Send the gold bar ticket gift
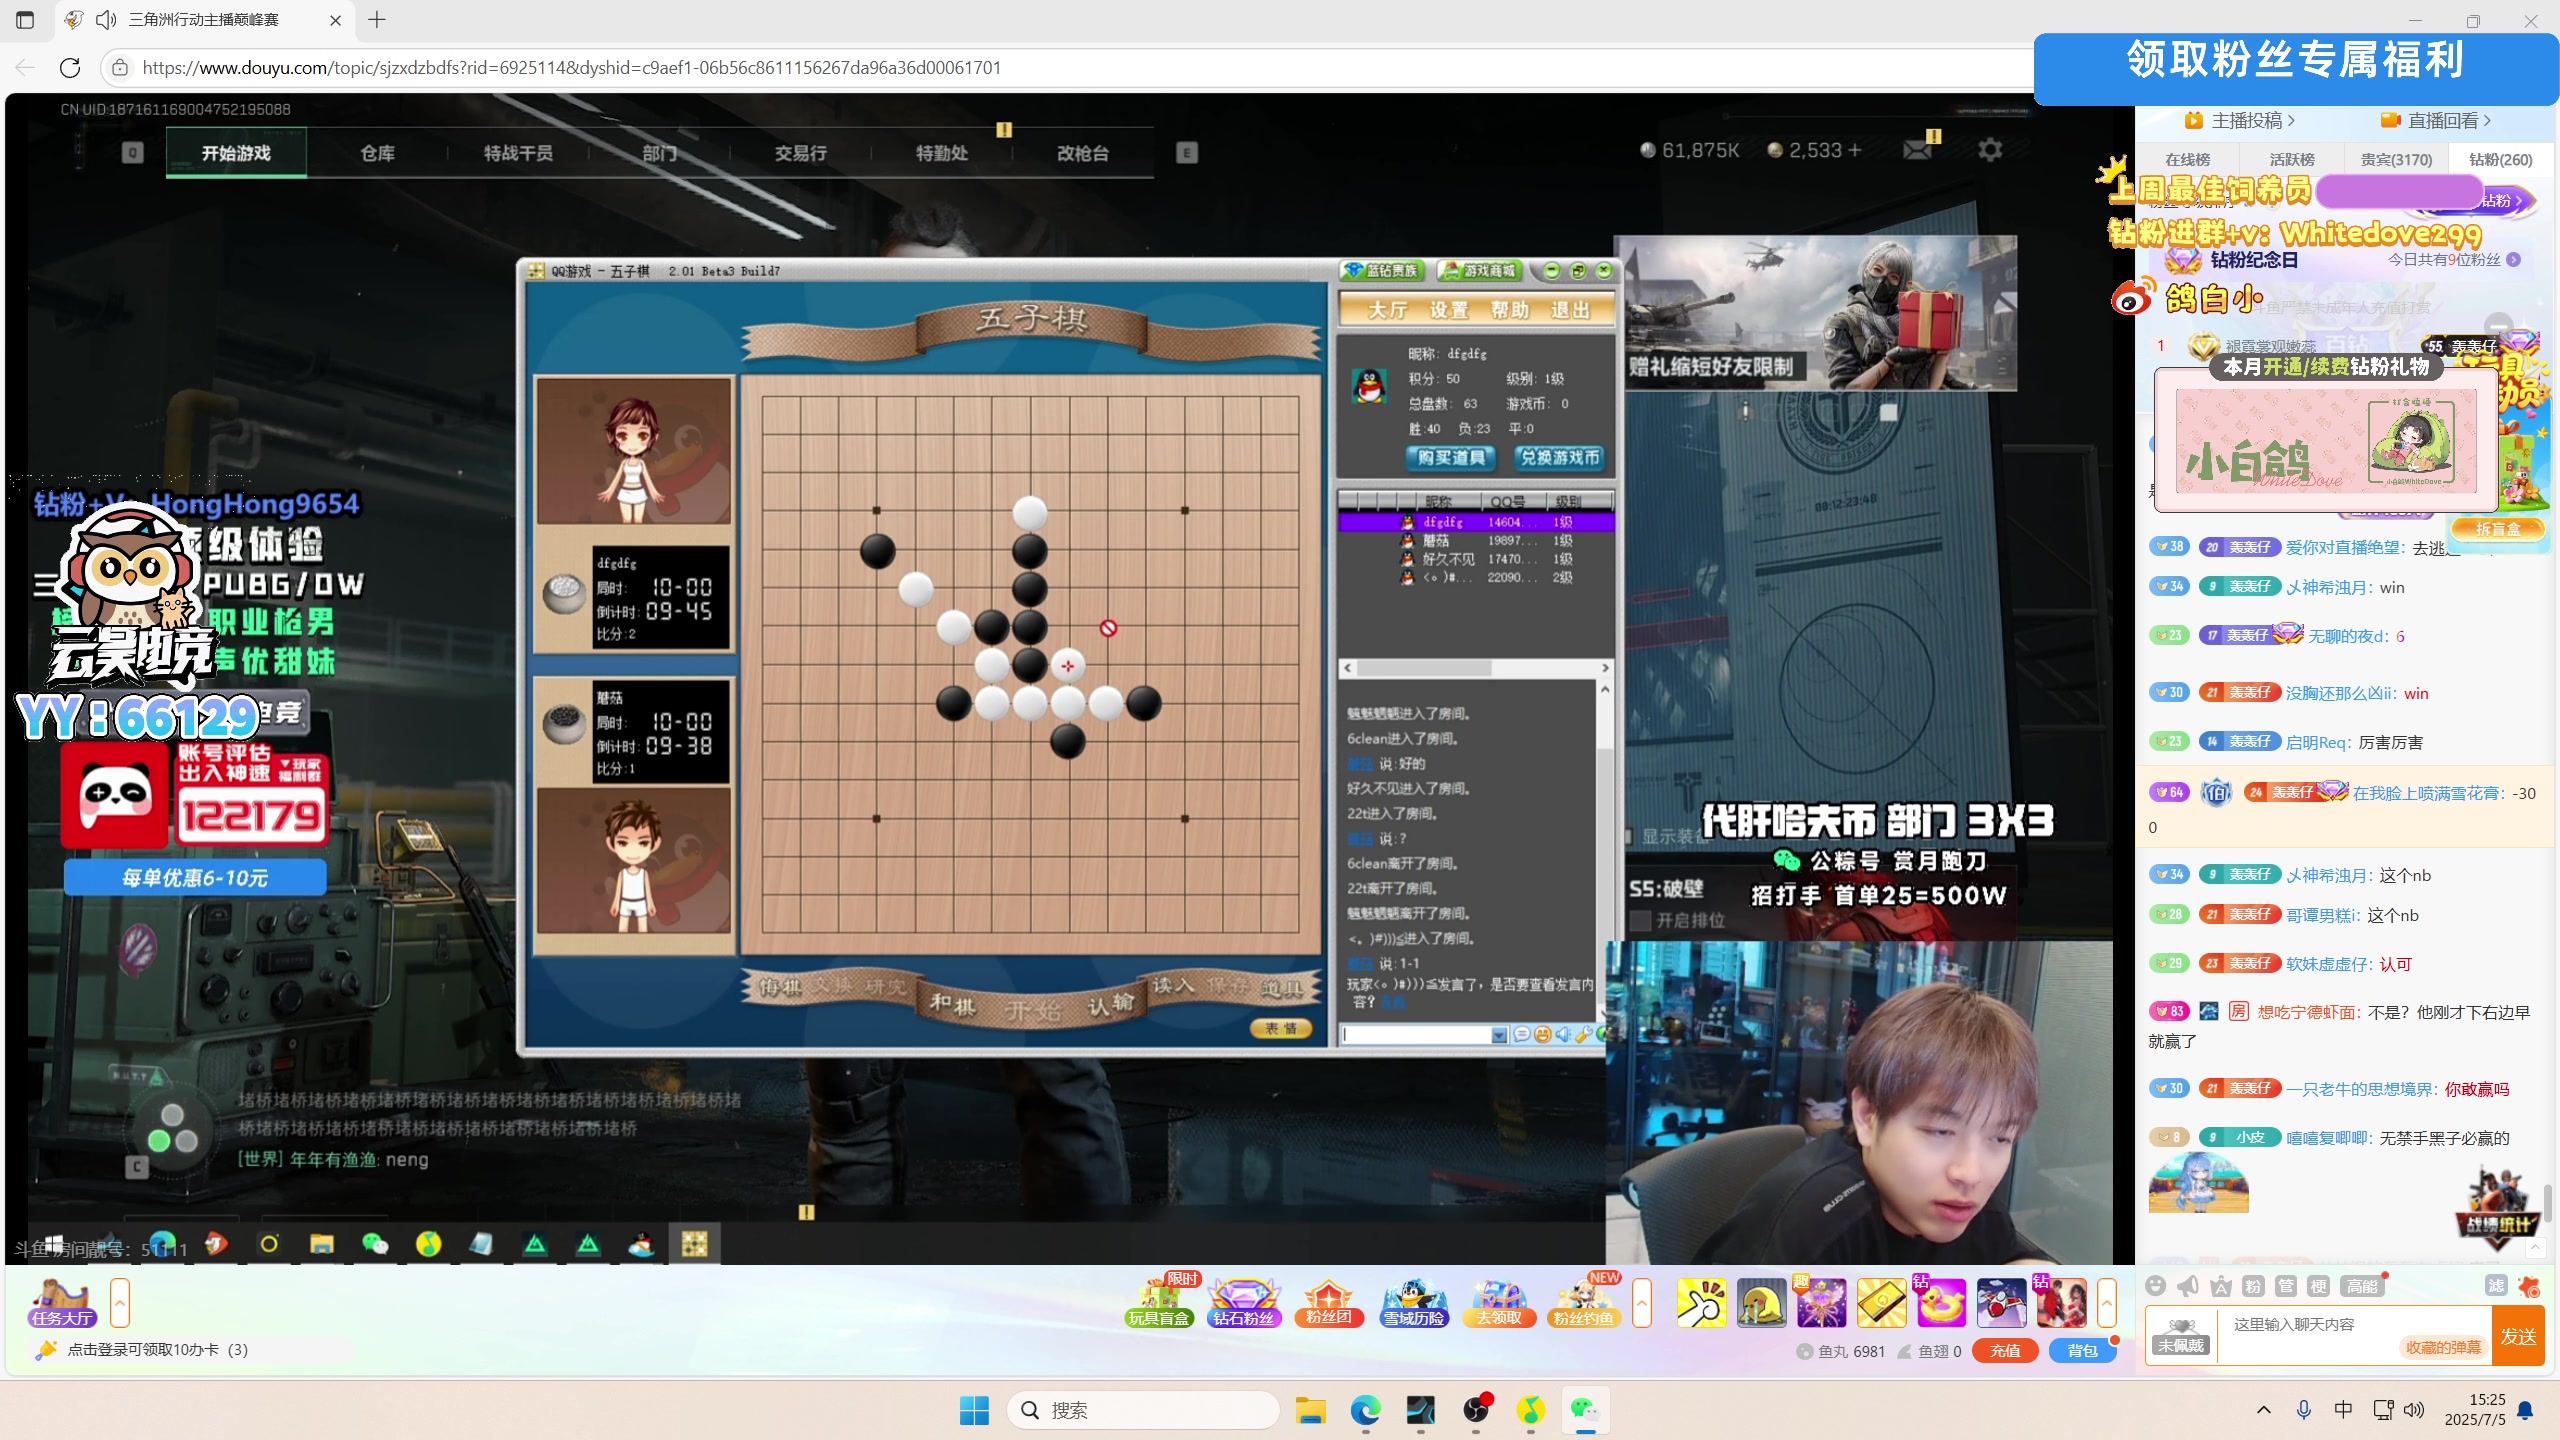 [x=1881, y=1303]
